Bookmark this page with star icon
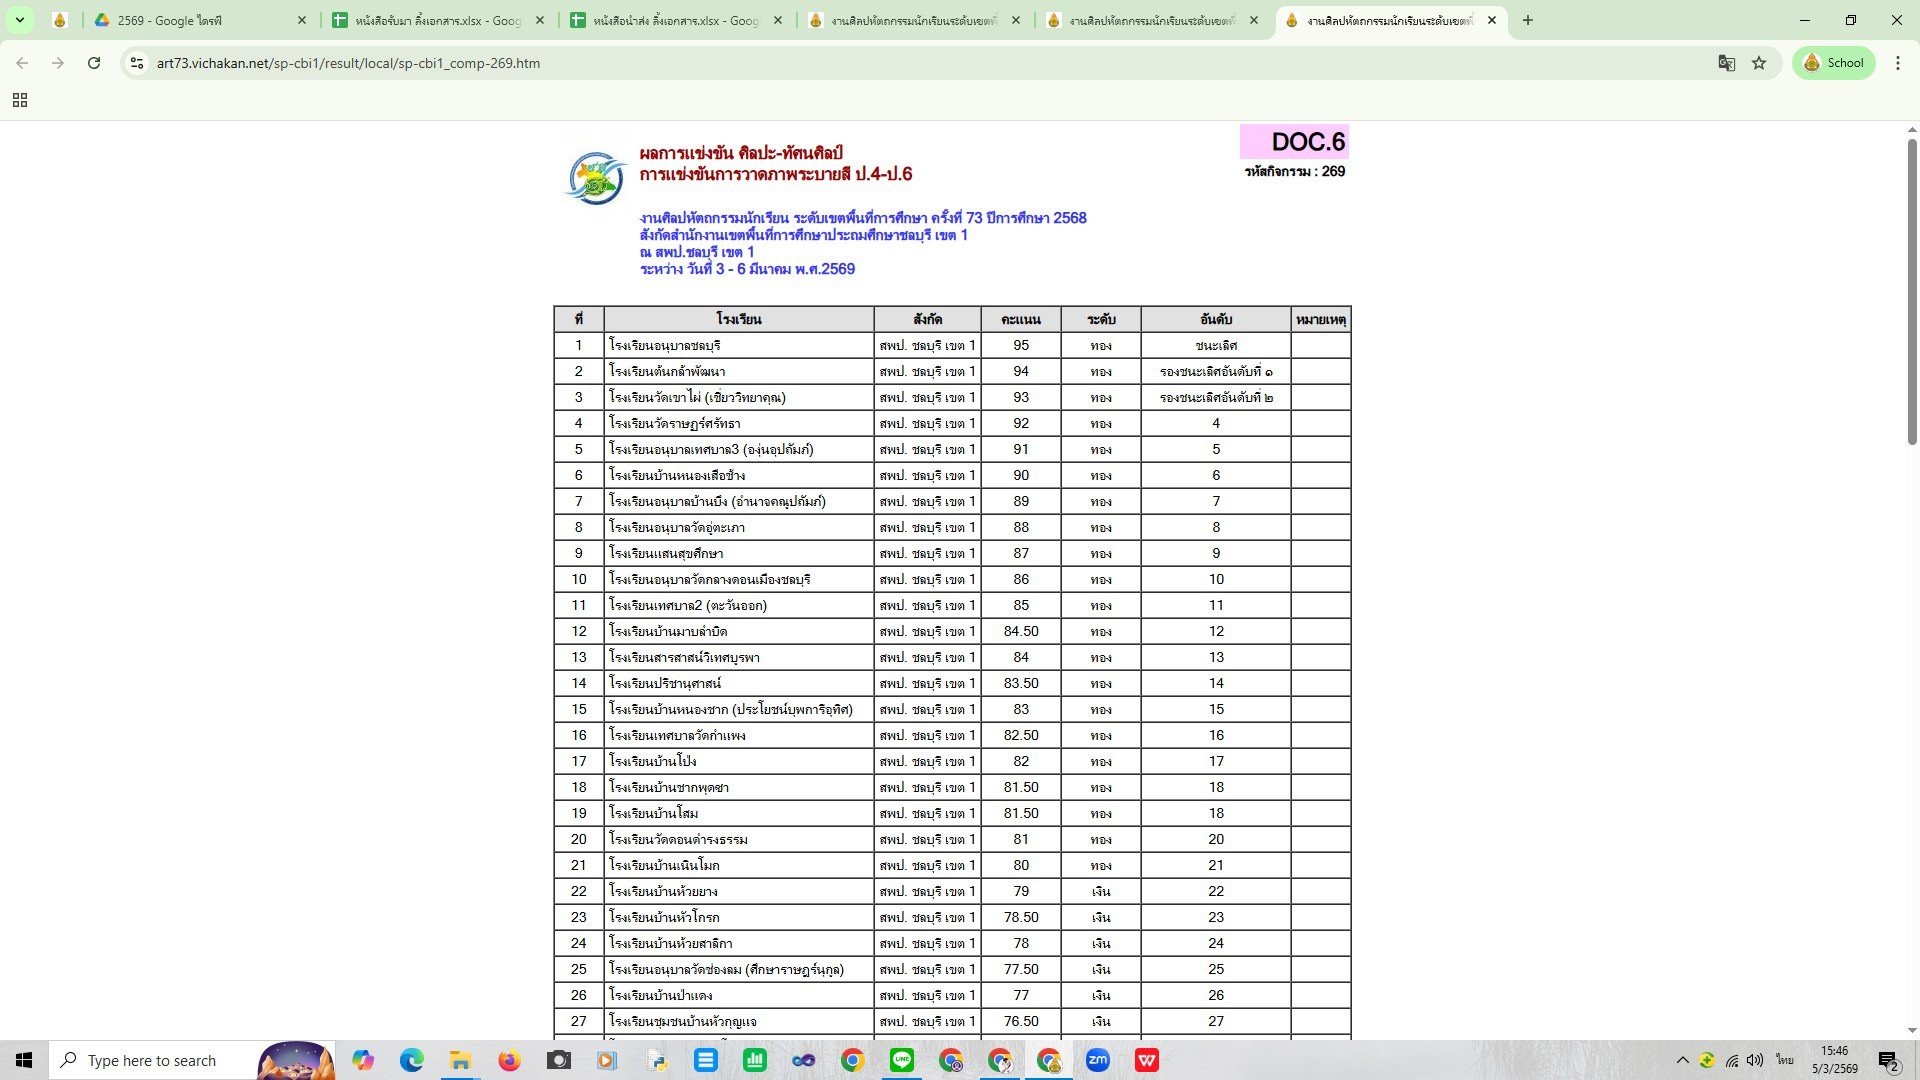1920x1080 pixels. (1759, 63)
